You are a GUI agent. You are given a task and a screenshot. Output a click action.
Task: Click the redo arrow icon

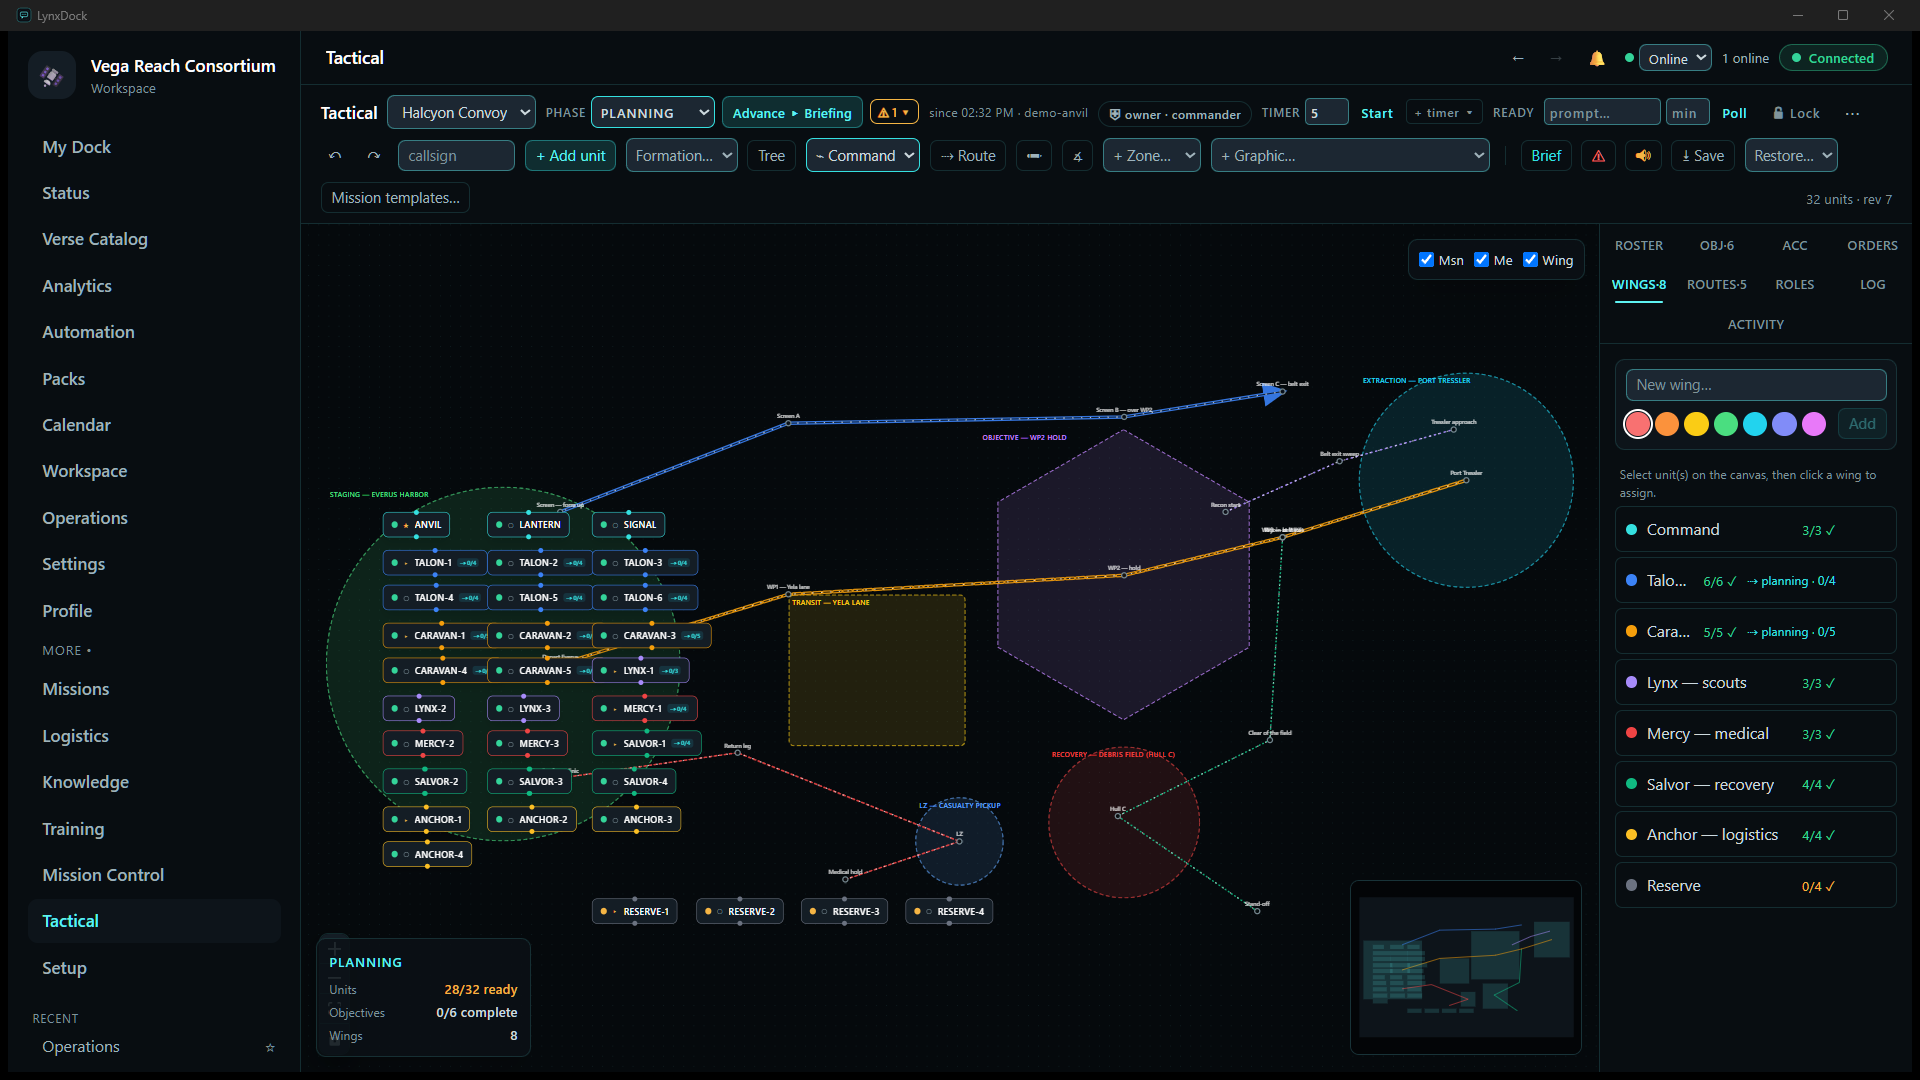373,156
